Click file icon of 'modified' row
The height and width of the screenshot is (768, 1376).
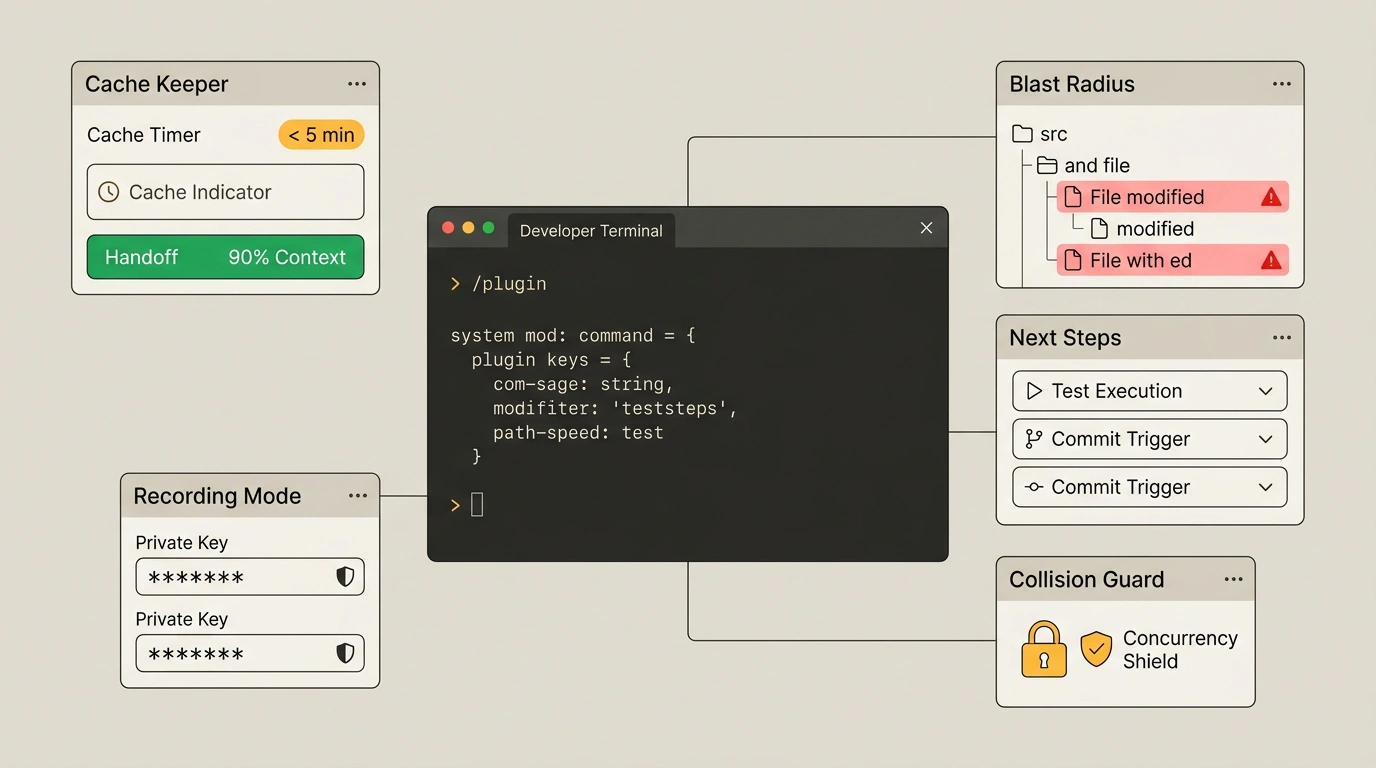click(x=1099, y=229)
